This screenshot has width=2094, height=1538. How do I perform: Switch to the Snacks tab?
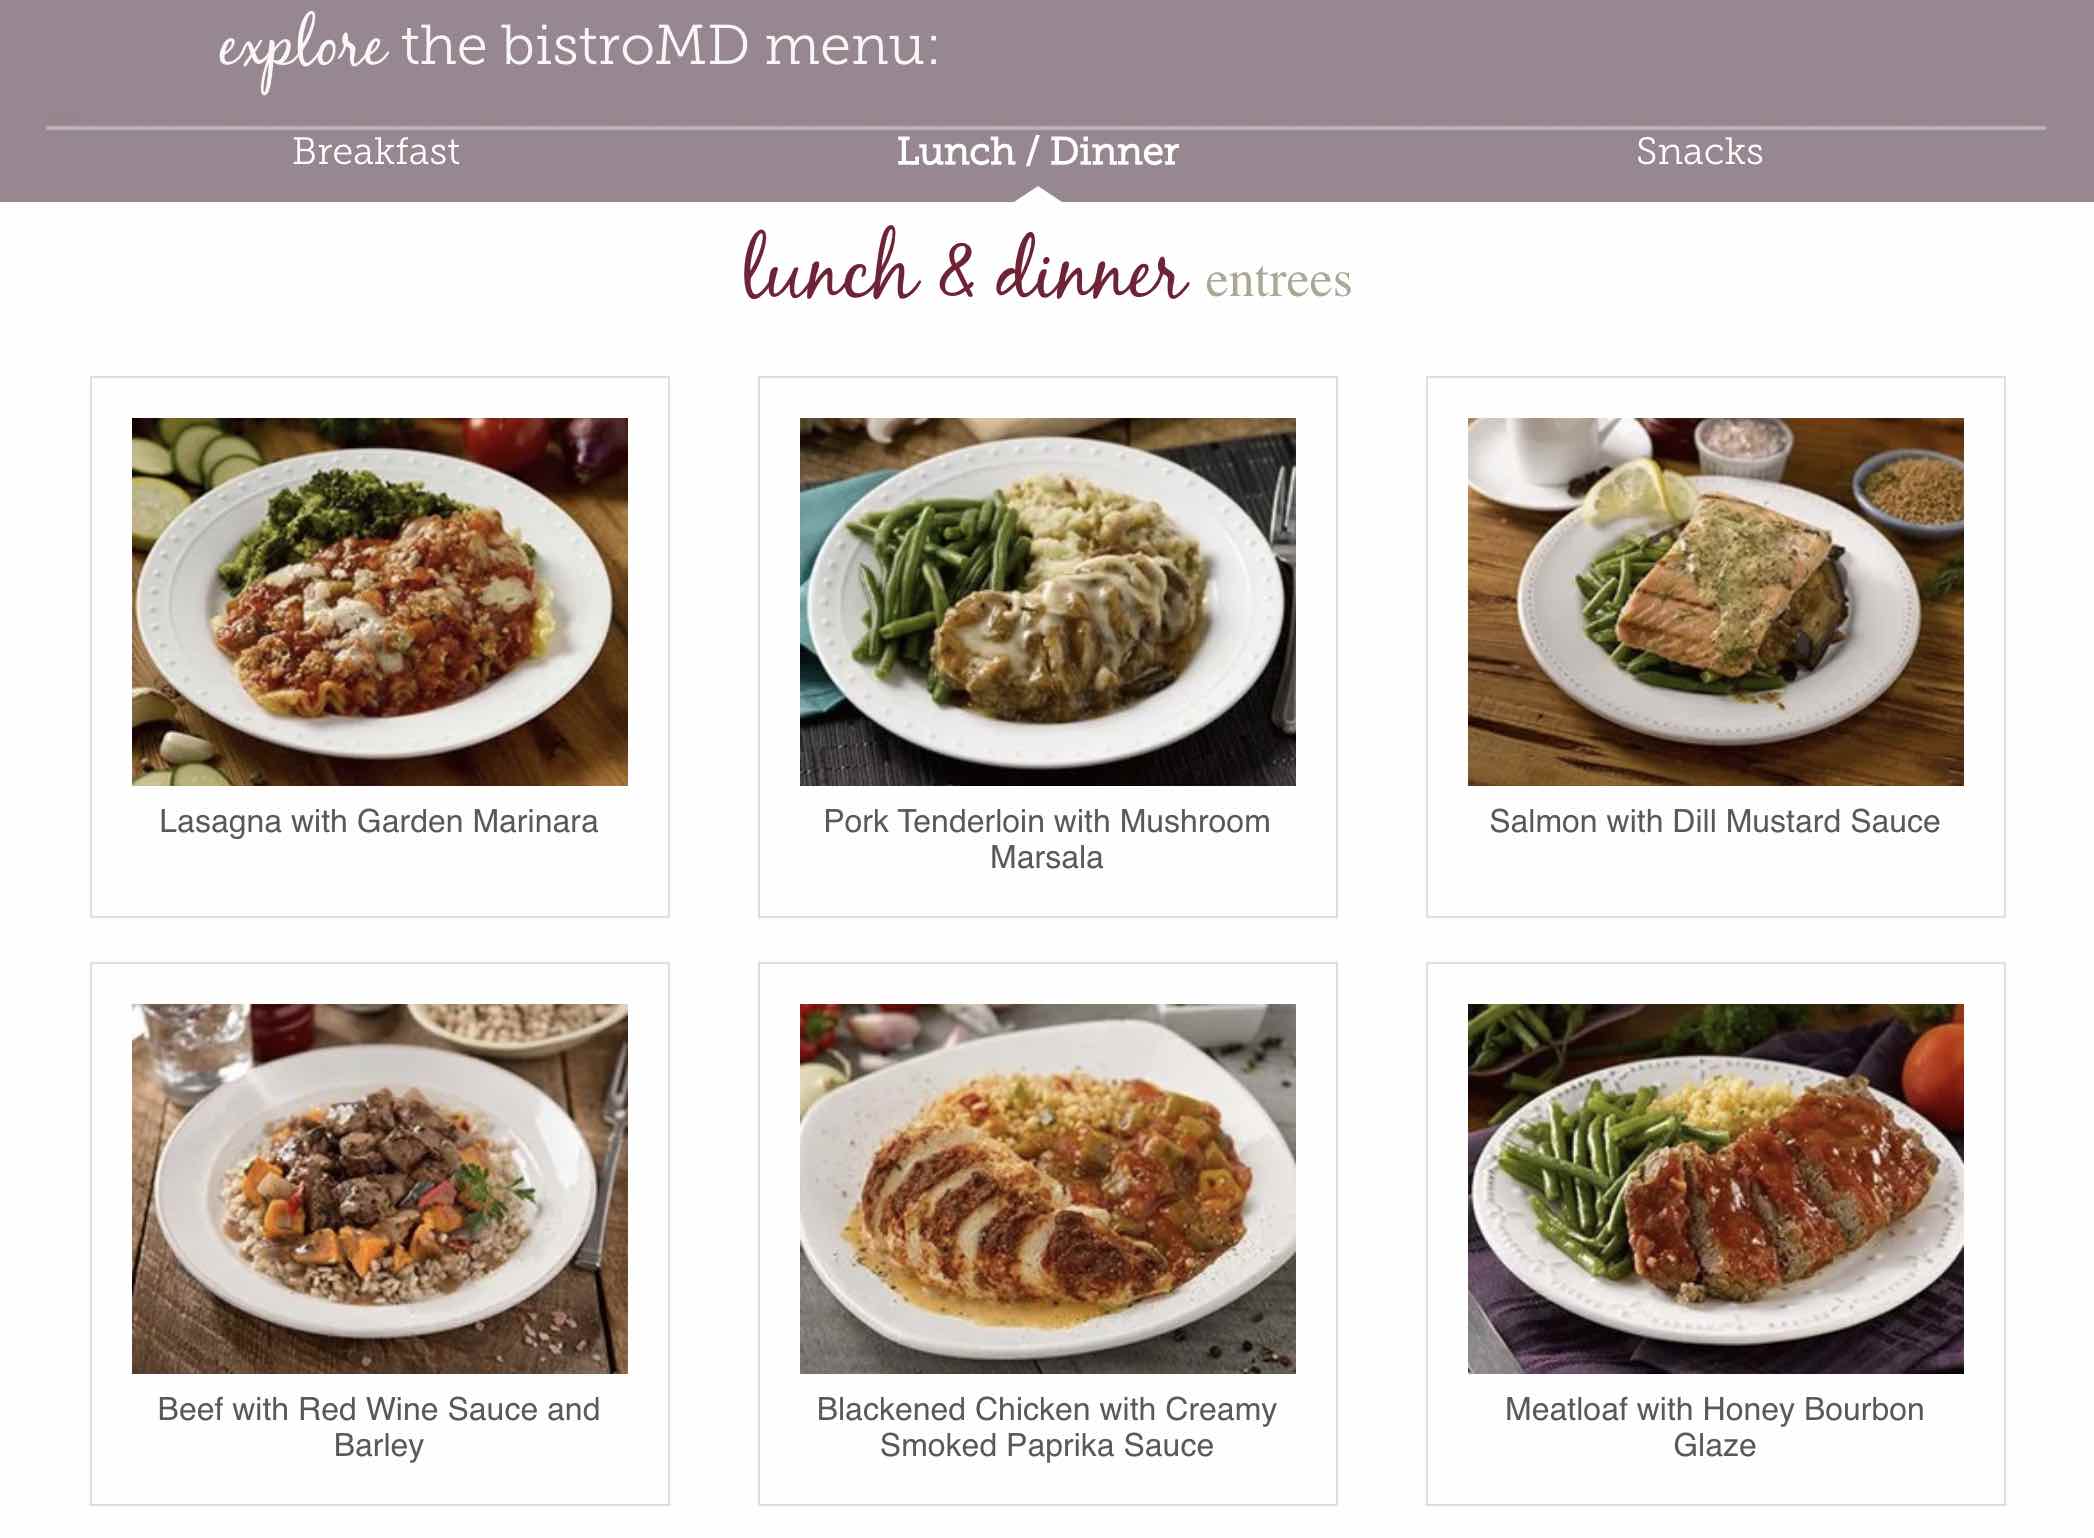pyautogui.click(x=1699, y=152)
